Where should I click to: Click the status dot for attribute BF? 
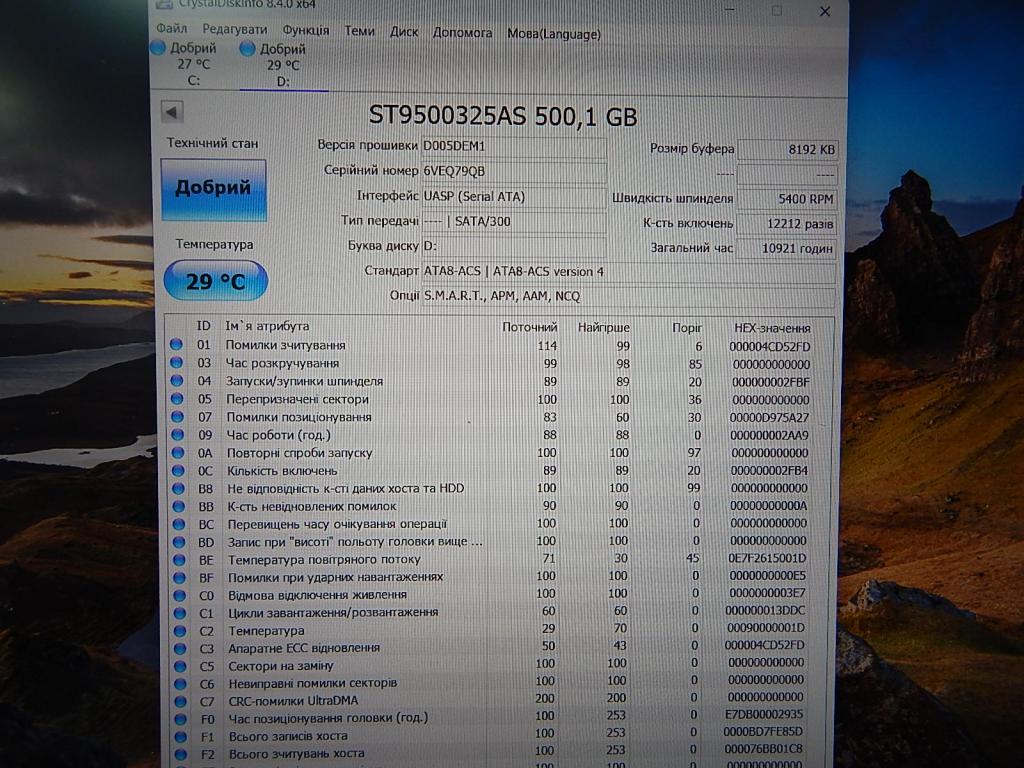pos(179,577)
